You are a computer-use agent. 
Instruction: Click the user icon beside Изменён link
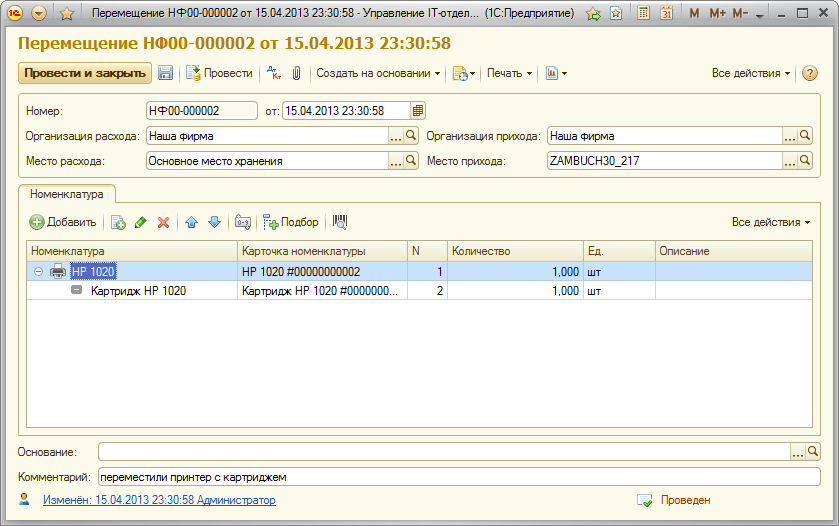(24, 499)
